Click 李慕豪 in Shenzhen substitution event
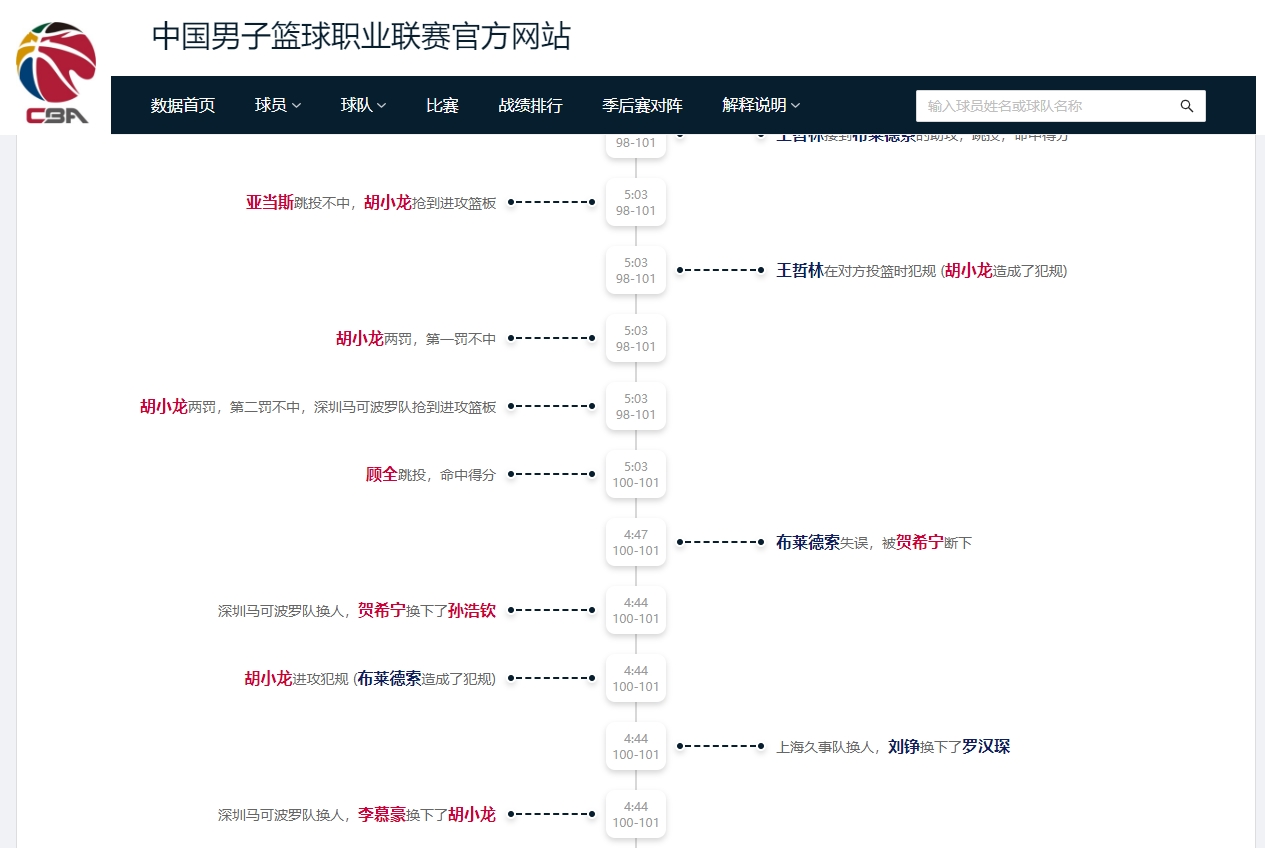The image size is (1265, 848). coord(381,814)
